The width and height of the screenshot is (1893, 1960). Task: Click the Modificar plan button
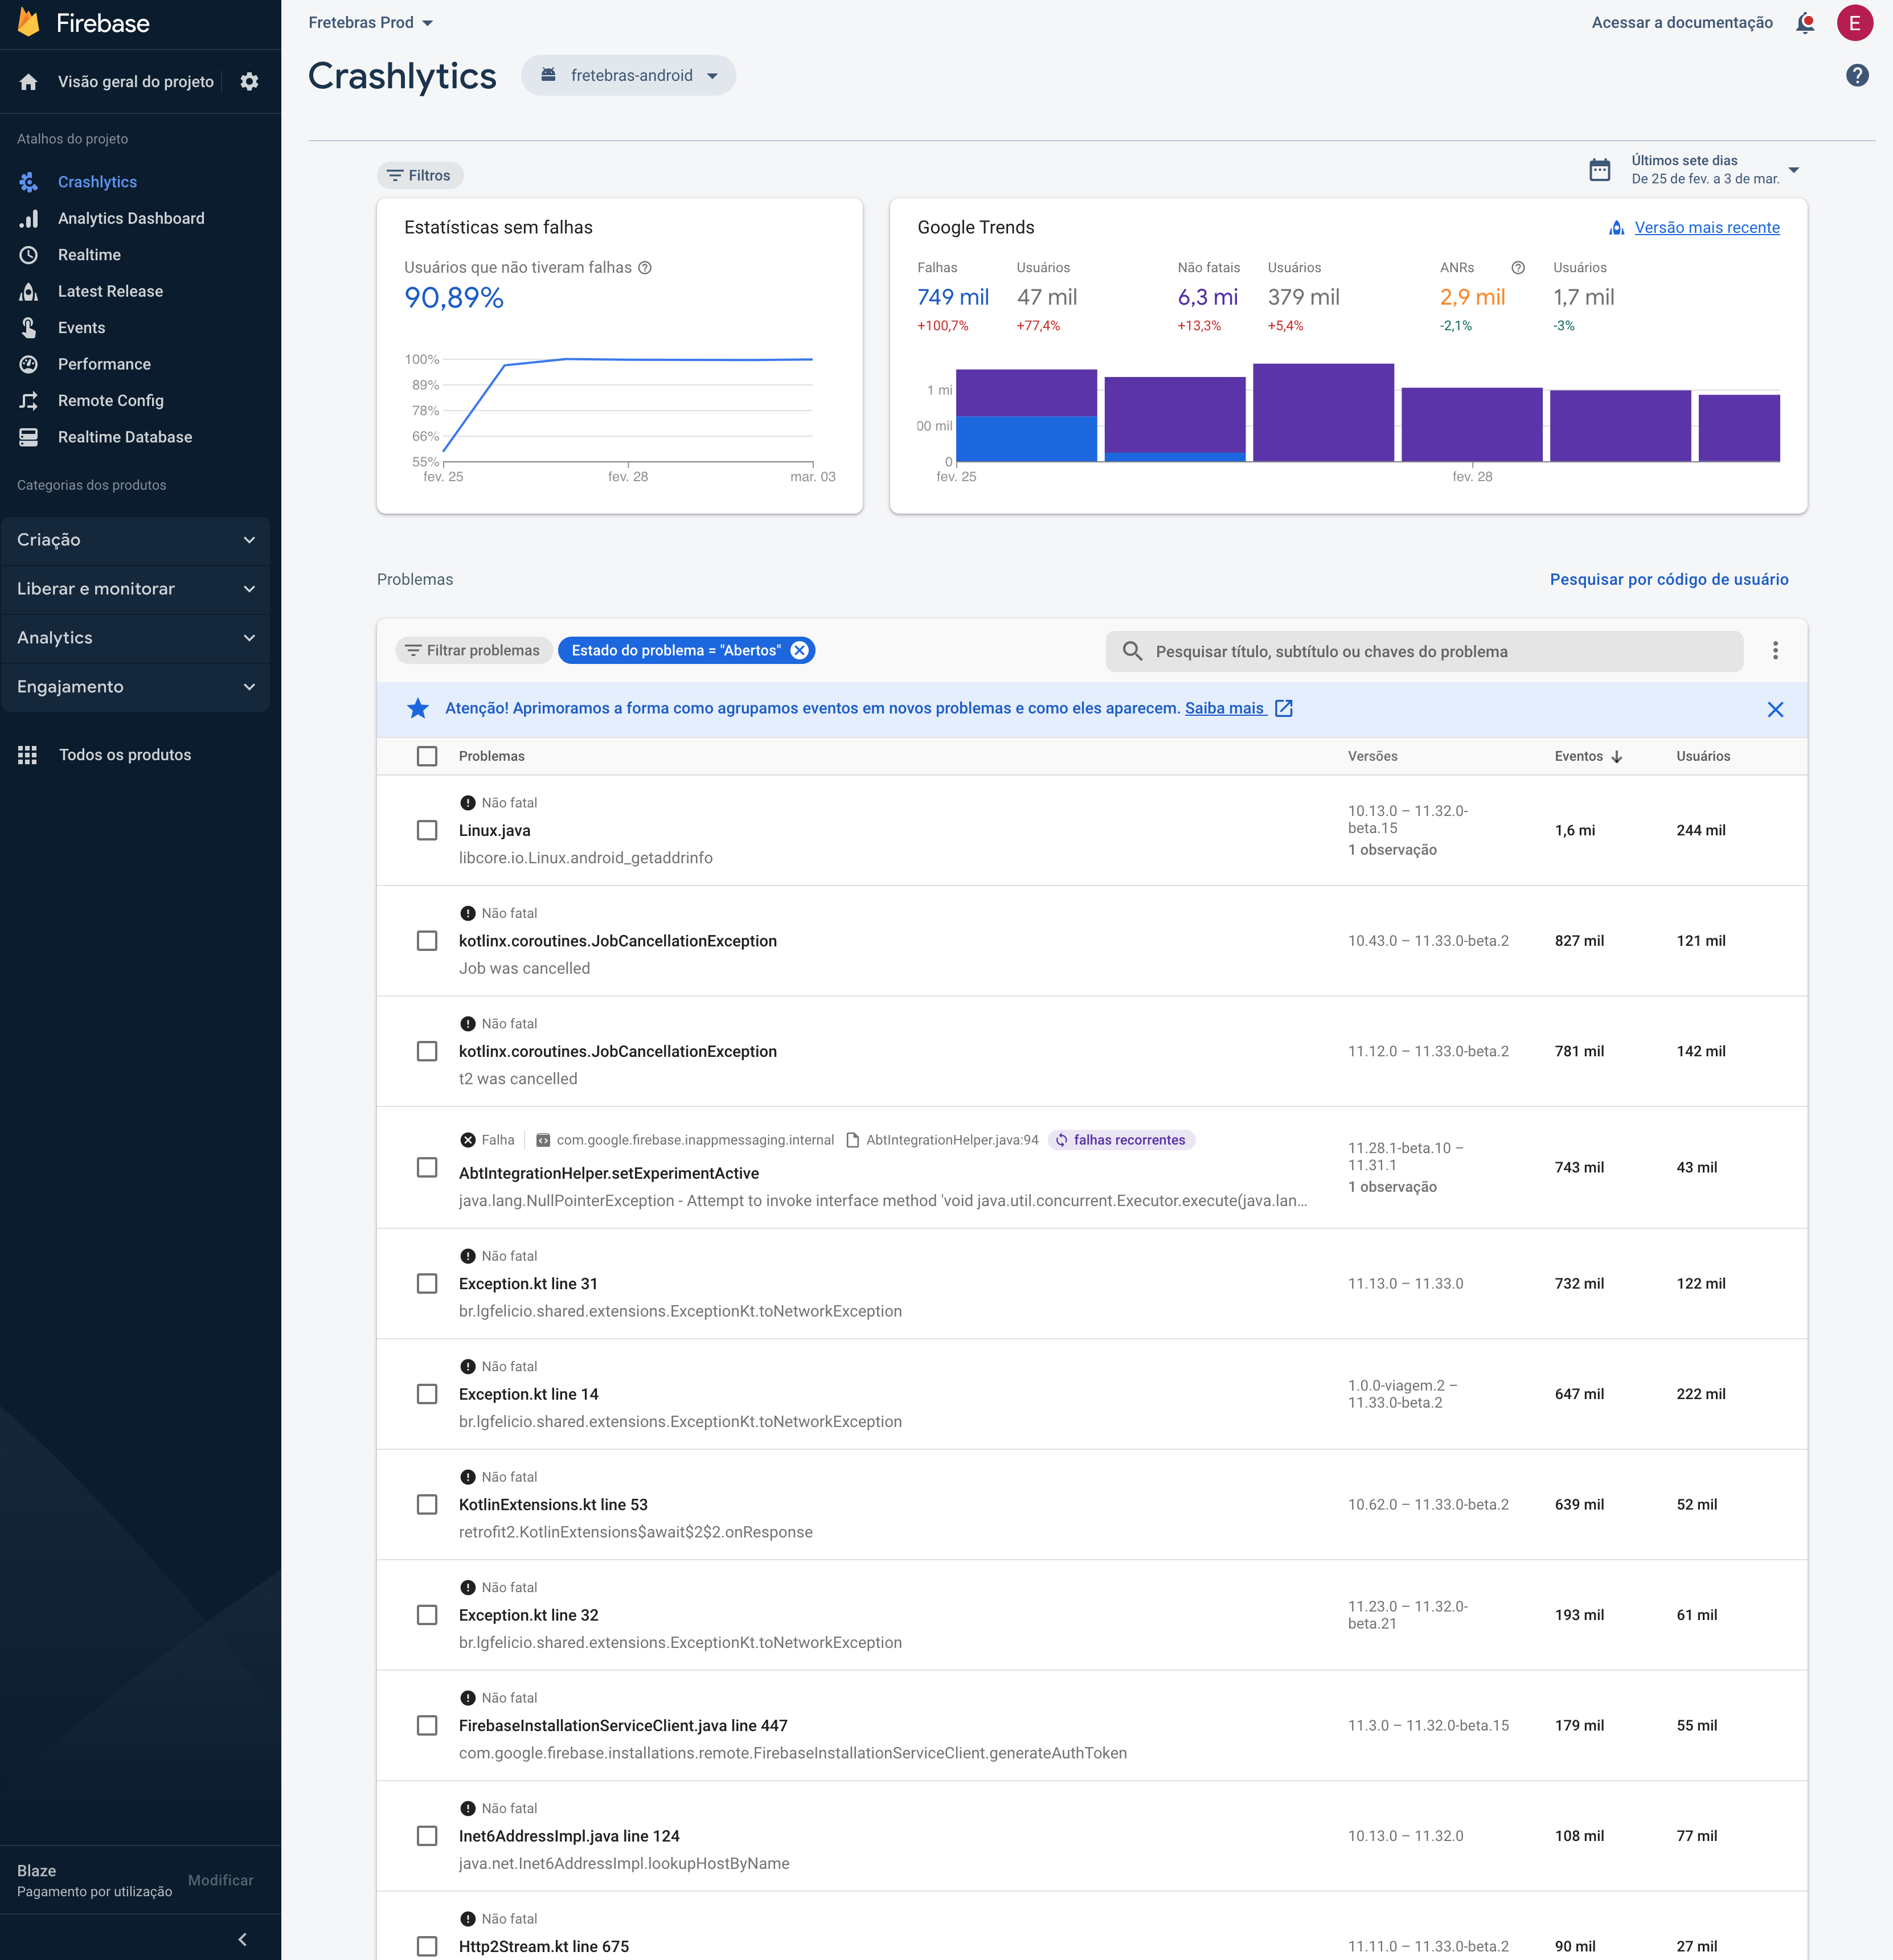point(220,1880)
